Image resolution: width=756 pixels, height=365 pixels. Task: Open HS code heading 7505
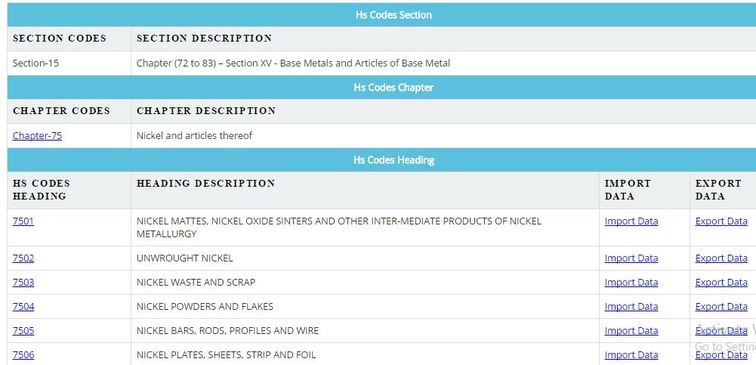tap(23, 330)
